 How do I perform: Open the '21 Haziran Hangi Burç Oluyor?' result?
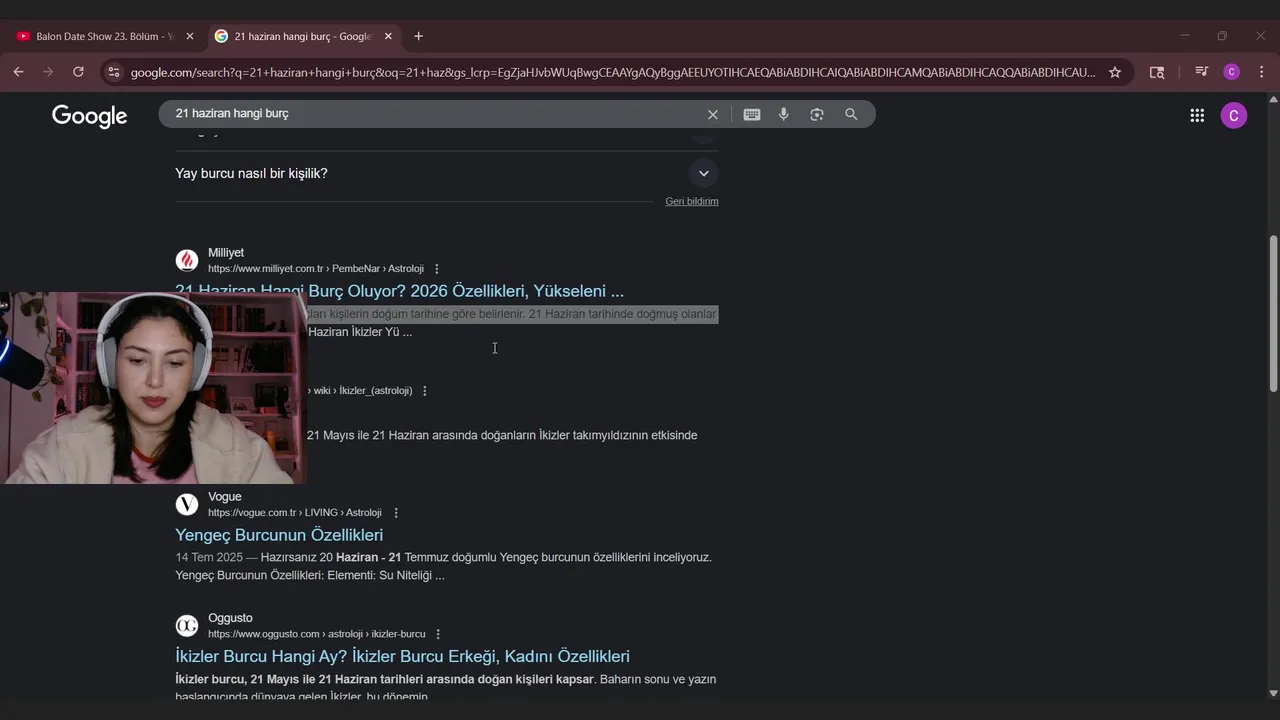click(x=399, y=291)
